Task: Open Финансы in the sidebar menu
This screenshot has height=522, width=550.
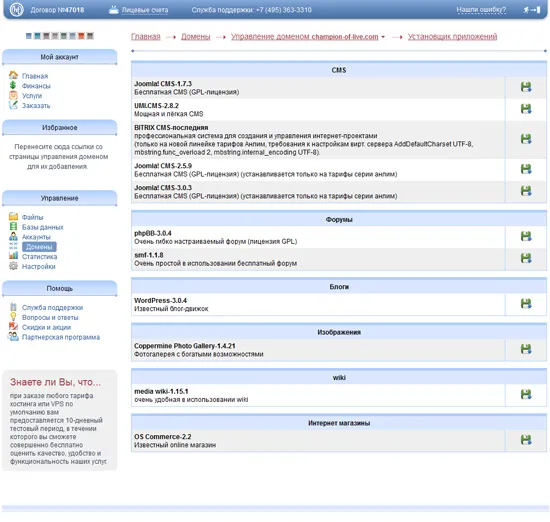Action: (x=36, y=86)
